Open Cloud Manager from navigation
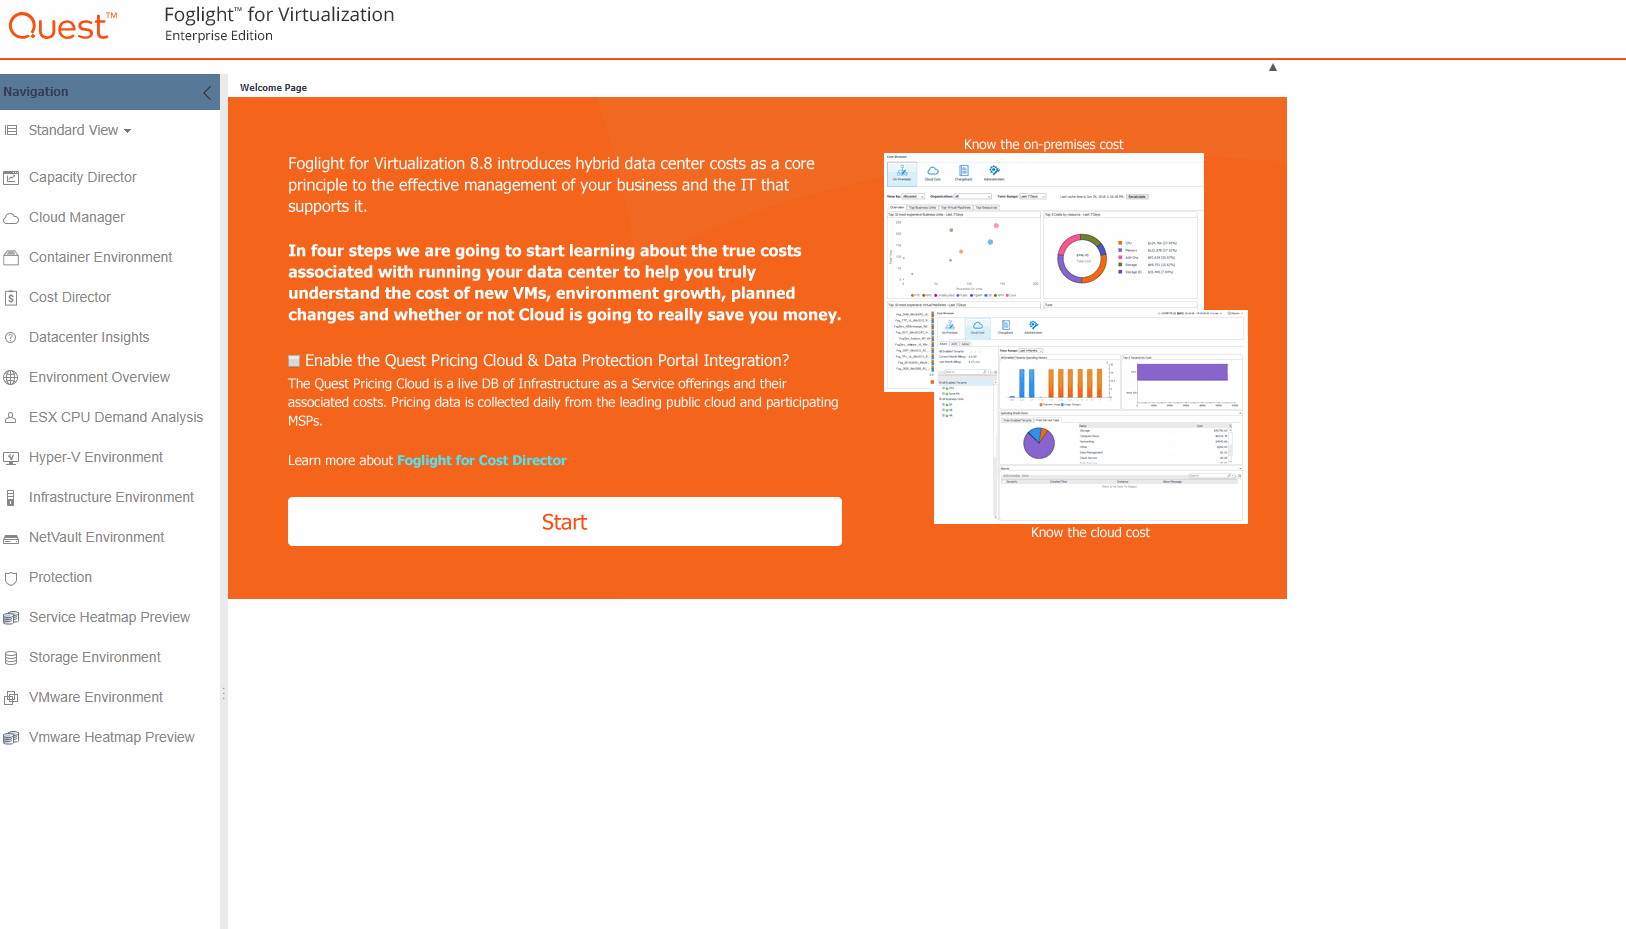Screen dimensions: 1626x929 (77, 217)
